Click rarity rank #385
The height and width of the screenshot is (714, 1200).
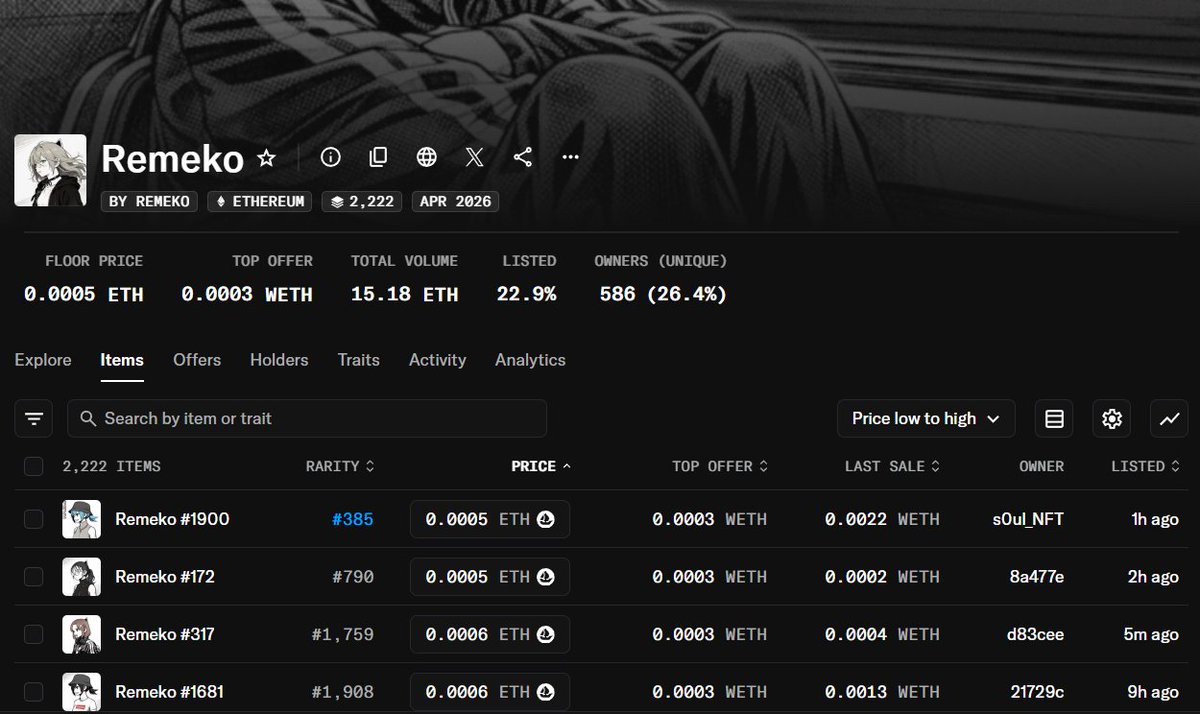pos(353,519)
